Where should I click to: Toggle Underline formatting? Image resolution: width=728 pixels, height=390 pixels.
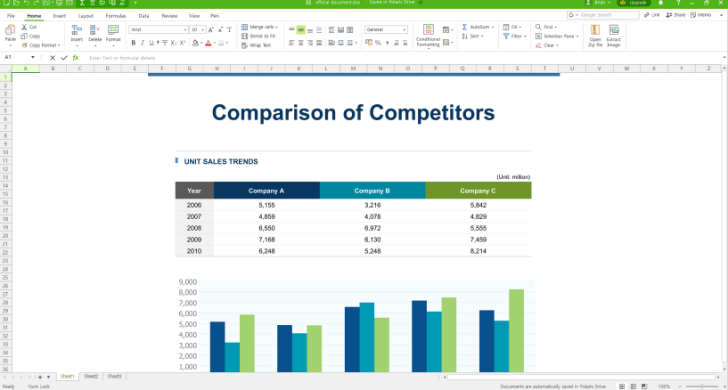151,43
